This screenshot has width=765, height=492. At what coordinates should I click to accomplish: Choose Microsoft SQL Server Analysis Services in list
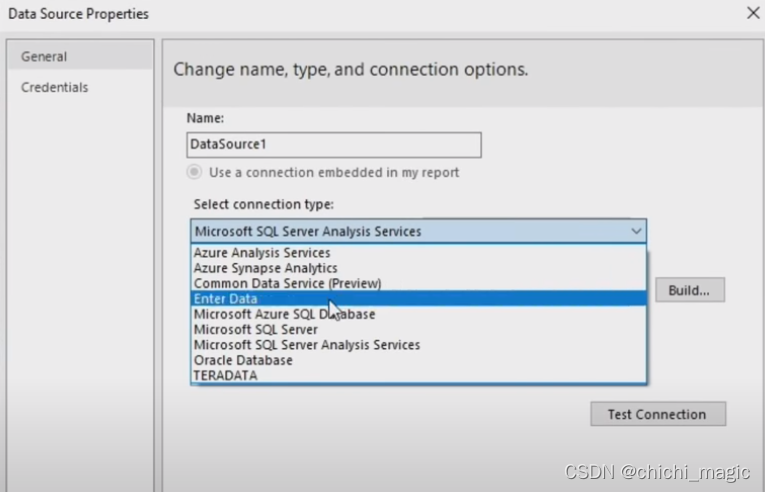[x=418, y=345]
